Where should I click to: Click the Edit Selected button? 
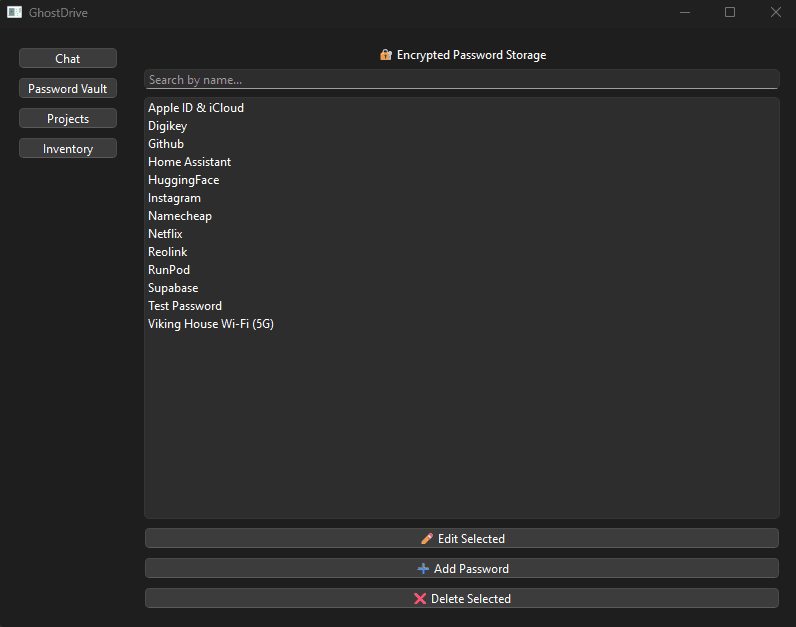pyautogui.click(x=461, y=538)
